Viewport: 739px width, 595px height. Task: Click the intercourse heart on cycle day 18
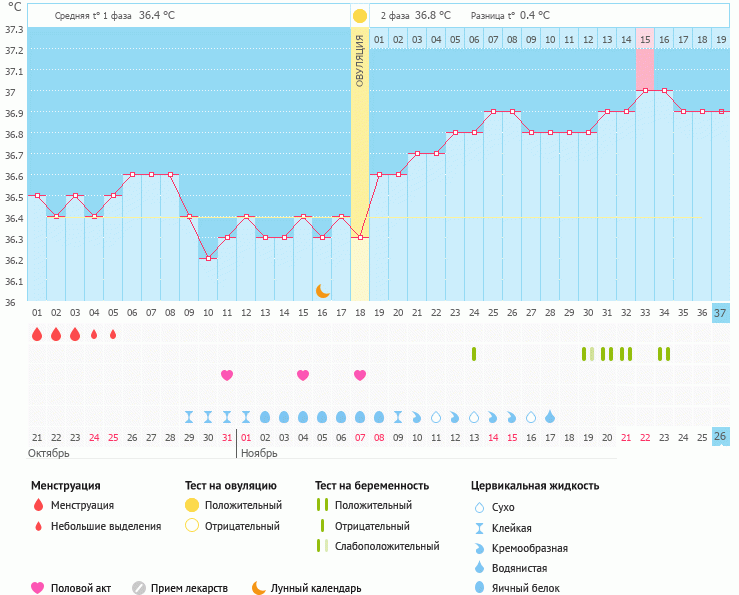point(360,375)
